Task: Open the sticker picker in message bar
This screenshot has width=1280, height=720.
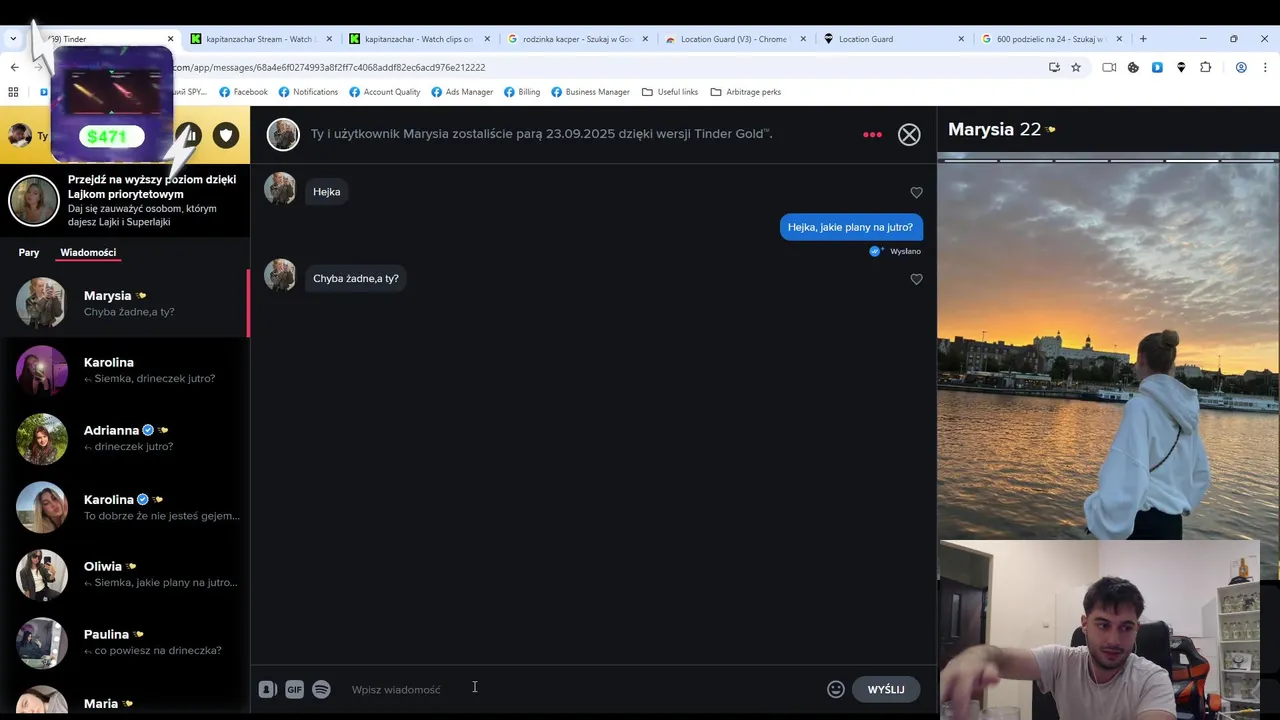Action: tap(267, 689)
